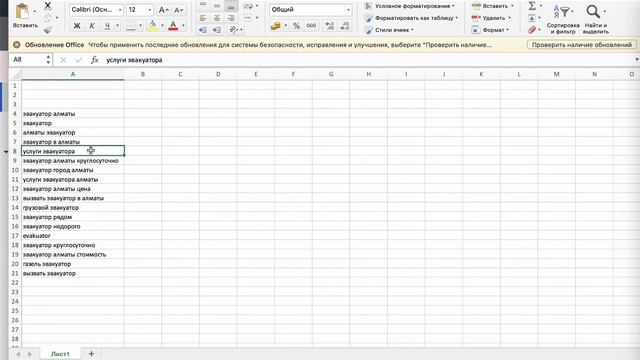Click Проверить наличие обновлений button
The height and width of the screenshot is (360, 640).
click(582, 45)
